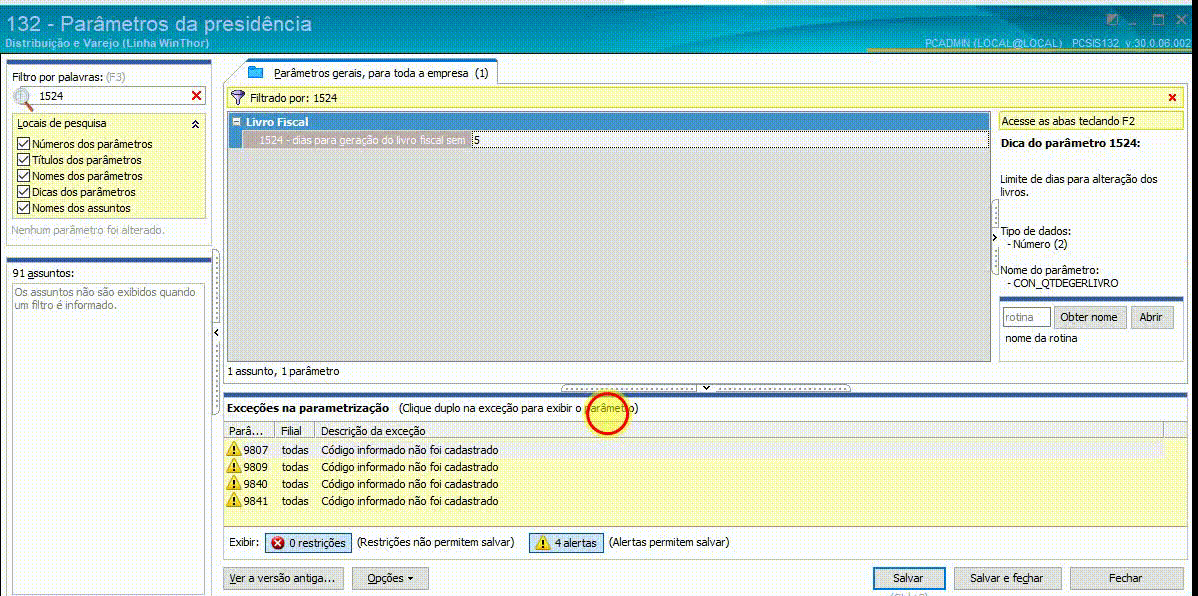Click the 'Salvar' button
Viewport: 1198px width, 596px height.
[x=908, y=578]
